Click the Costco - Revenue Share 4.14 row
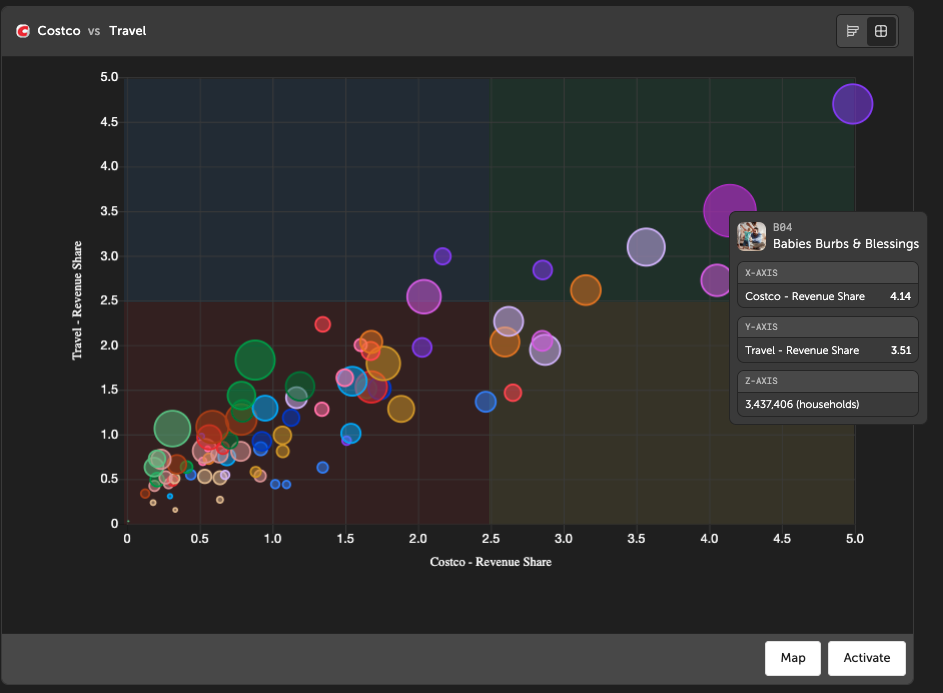Screen dimensions: 943x693 (x=828, y=296)
